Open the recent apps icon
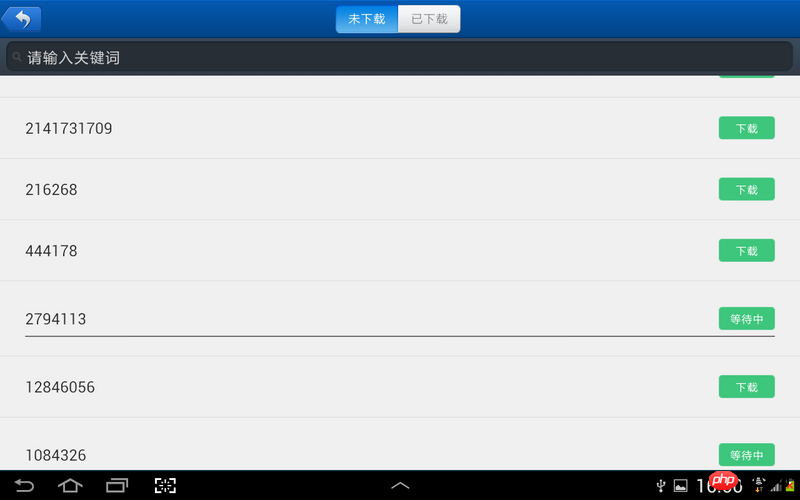The image size is (800, 500). (x=117, y=485)
